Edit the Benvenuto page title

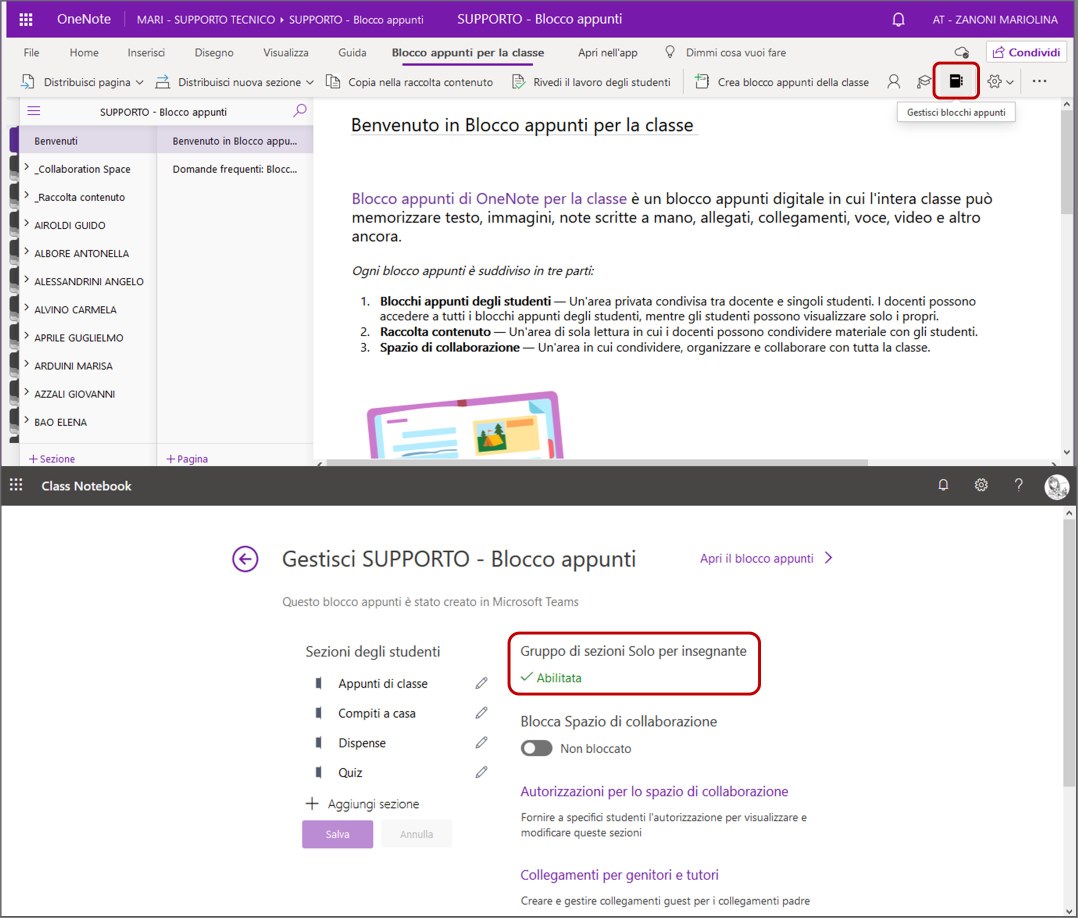coord(522,125)
